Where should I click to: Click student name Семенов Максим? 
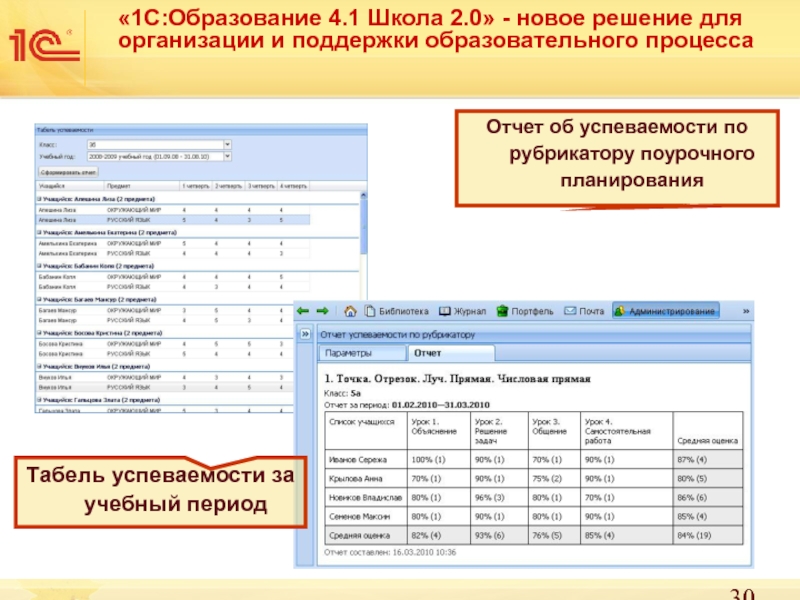pos(360,516)
